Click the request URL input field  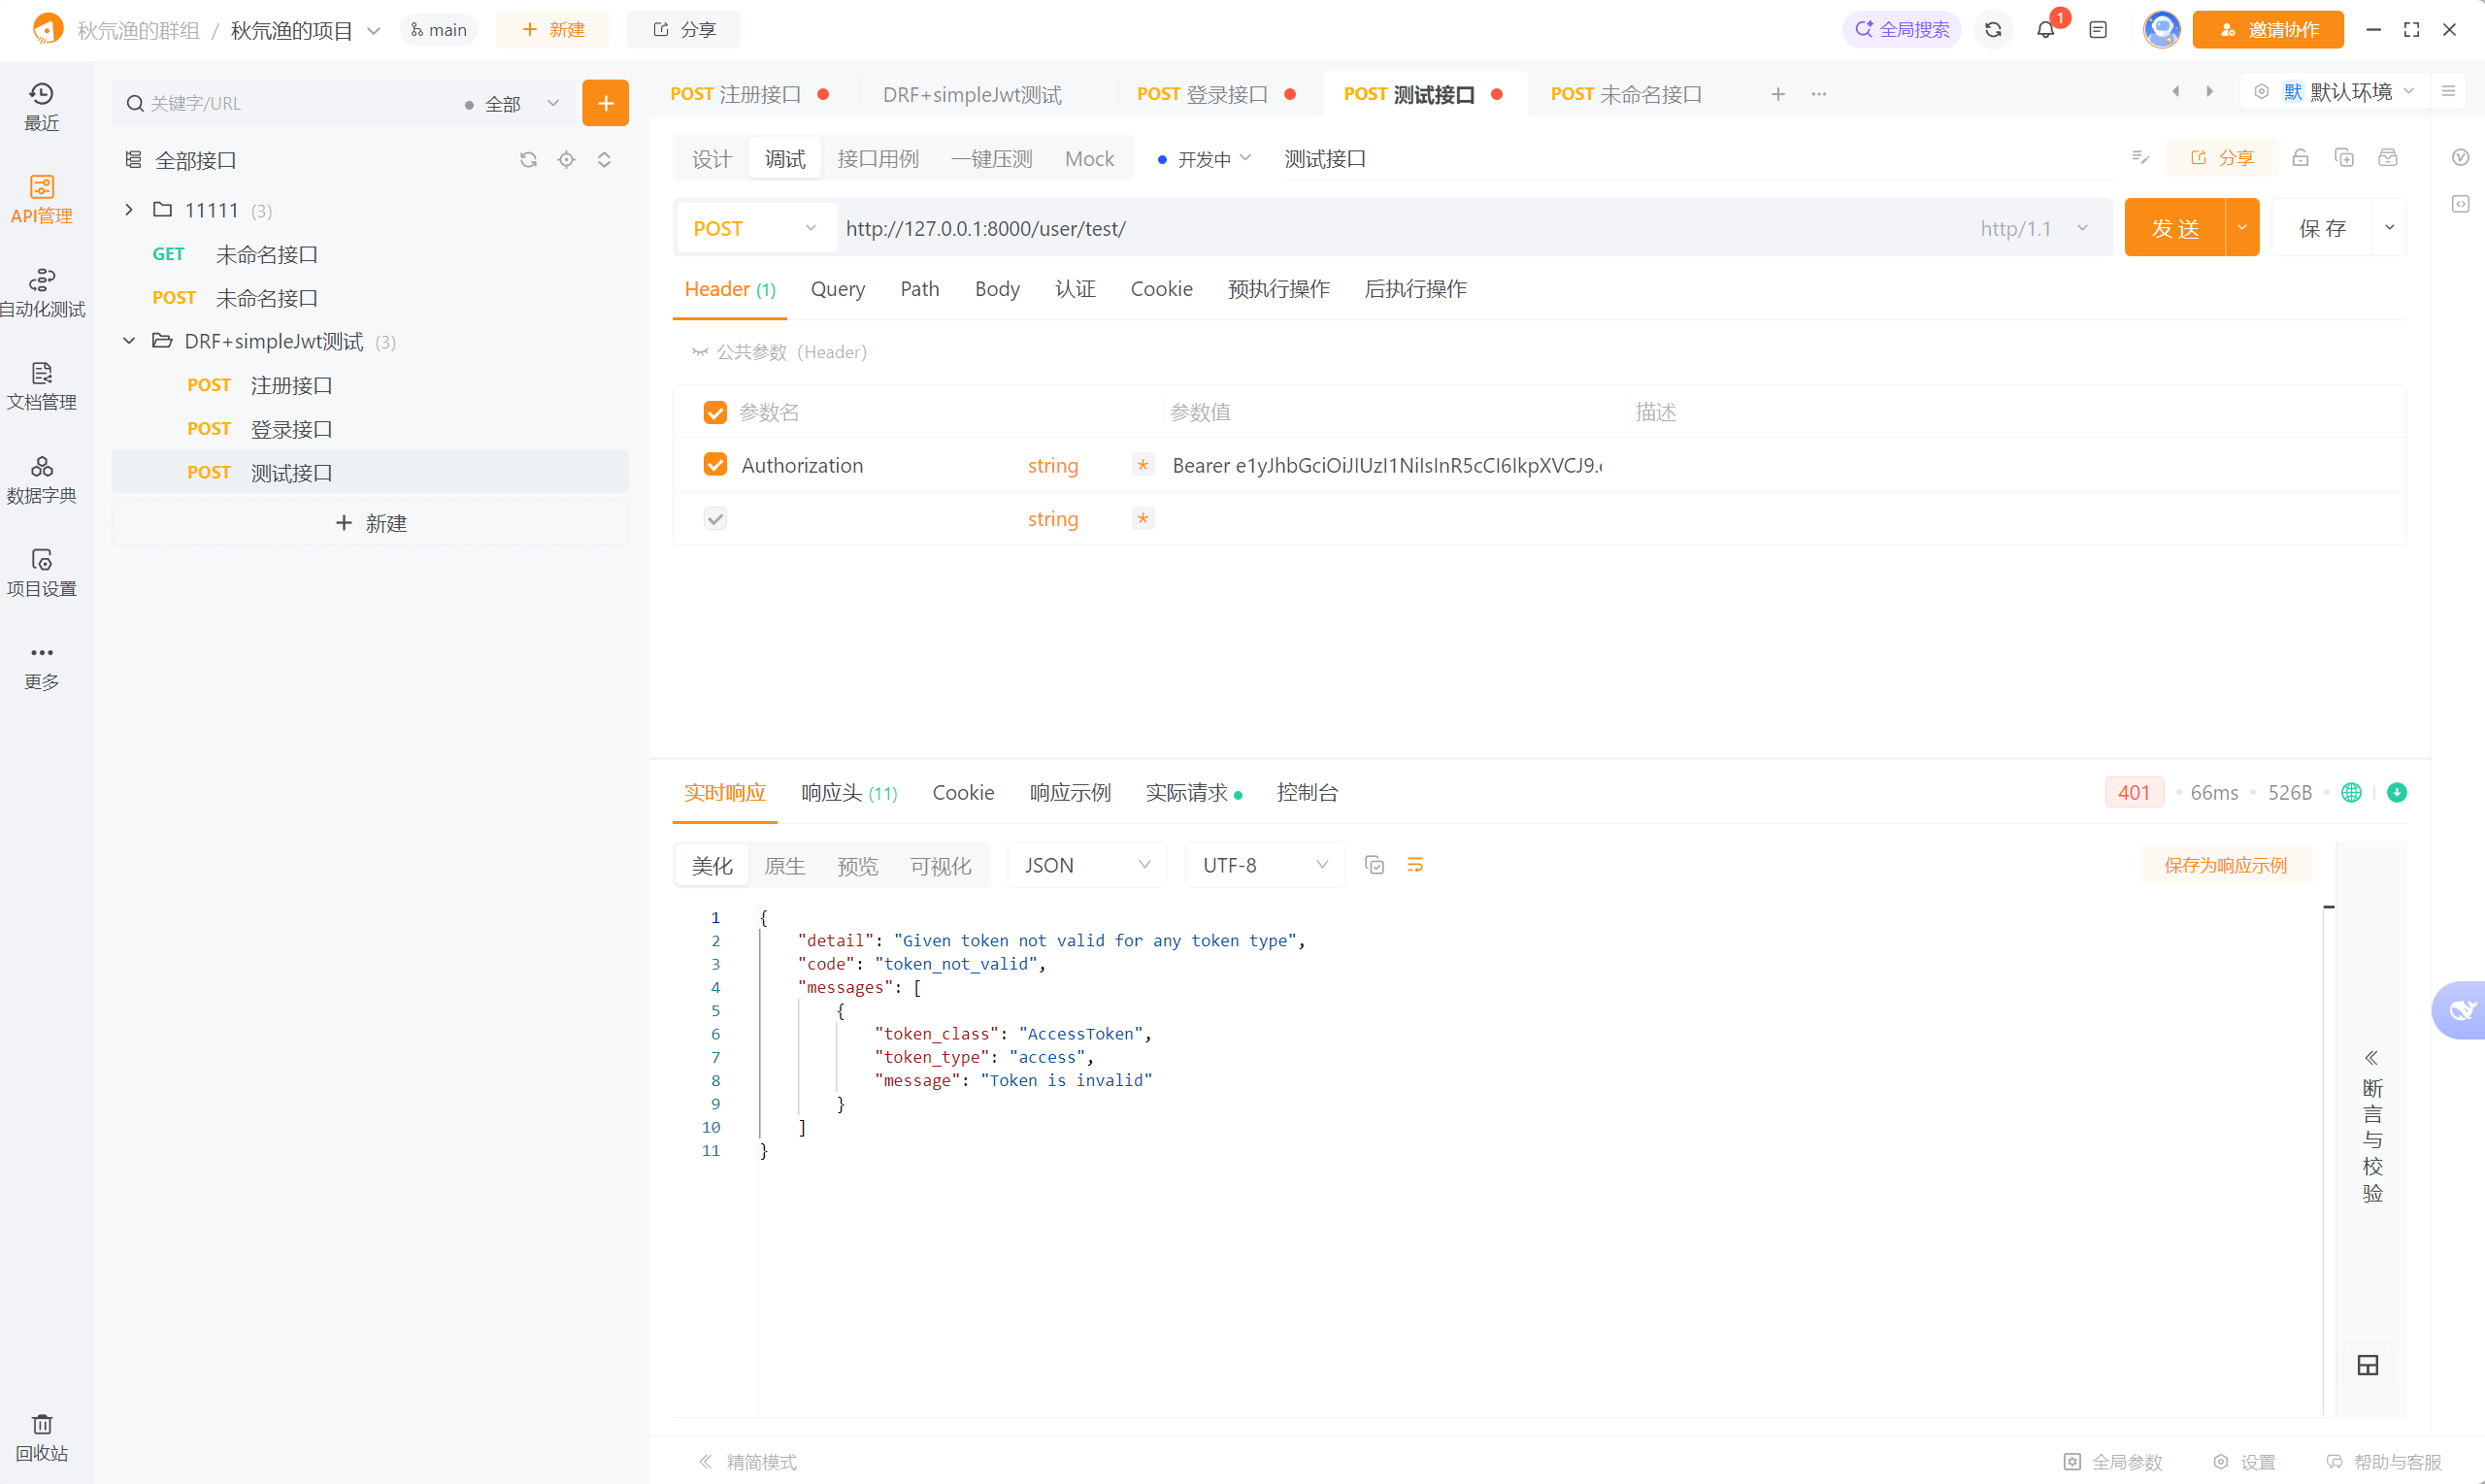pos(1400,228)
